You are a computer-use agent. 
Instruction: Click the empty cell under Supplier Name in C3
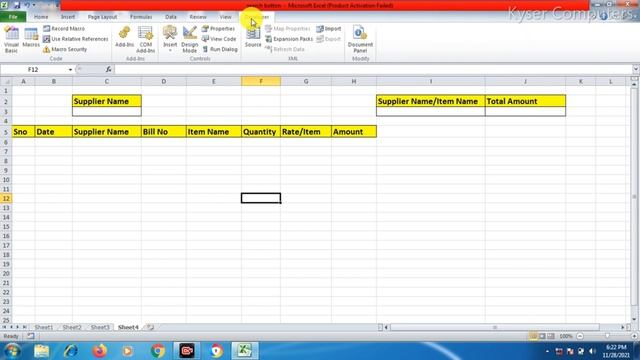[x=107, y=111]
